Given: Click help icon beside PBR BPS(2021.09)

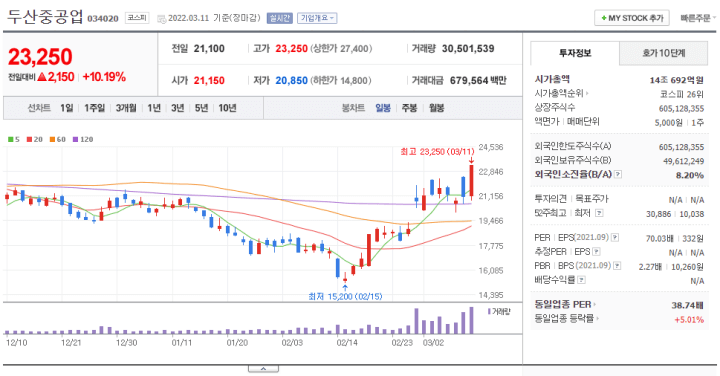Looking at the screenshot, I should (x=617, y=266).
